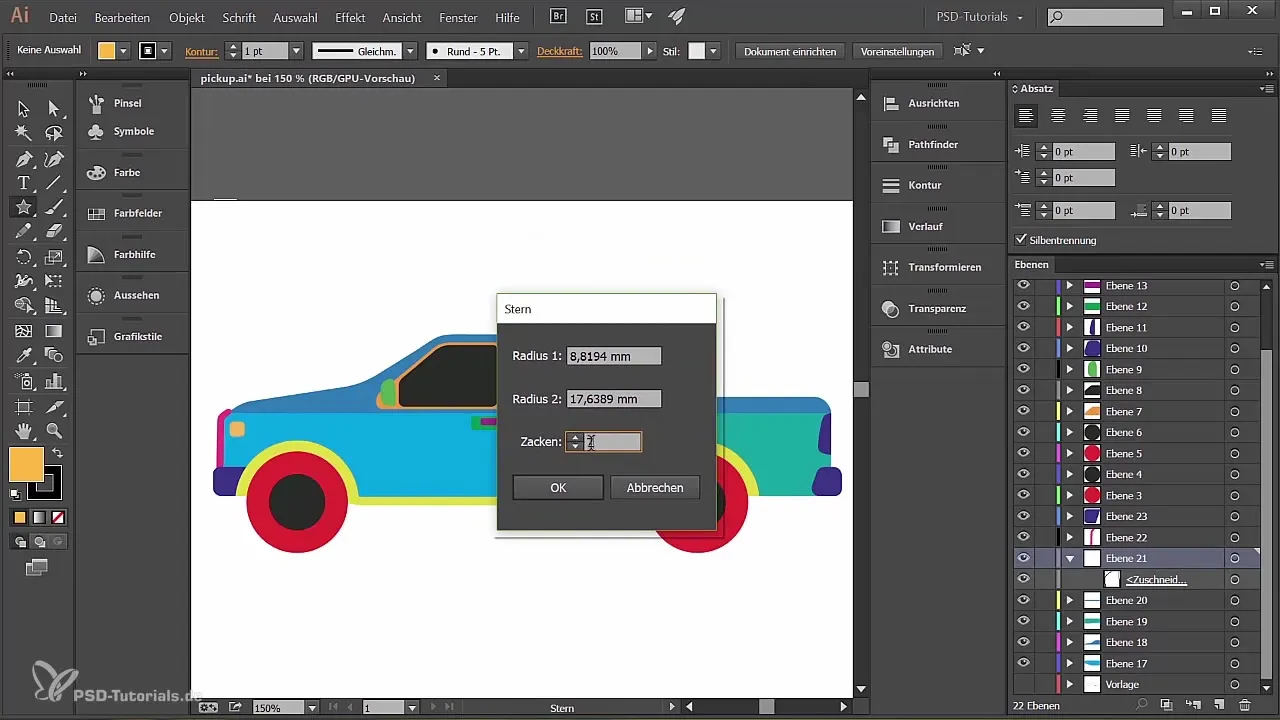The width and height of the screenshot is (1280, 720).
Task: Select the Pen tool
Action: point(24,158)
